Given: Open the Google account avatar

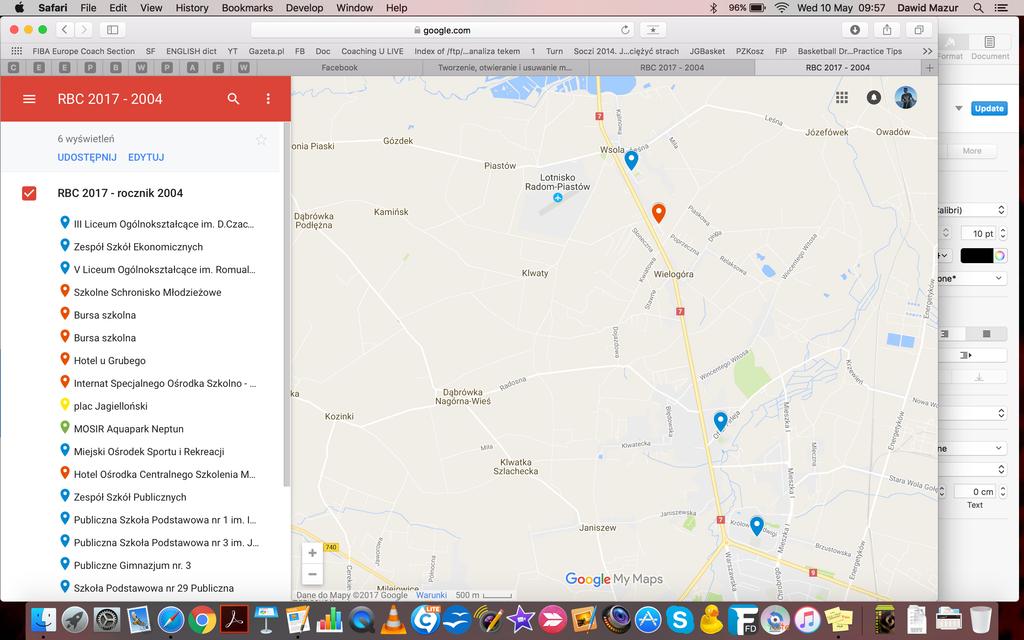Looking at the screenshot, I should (x=906, y=97).
